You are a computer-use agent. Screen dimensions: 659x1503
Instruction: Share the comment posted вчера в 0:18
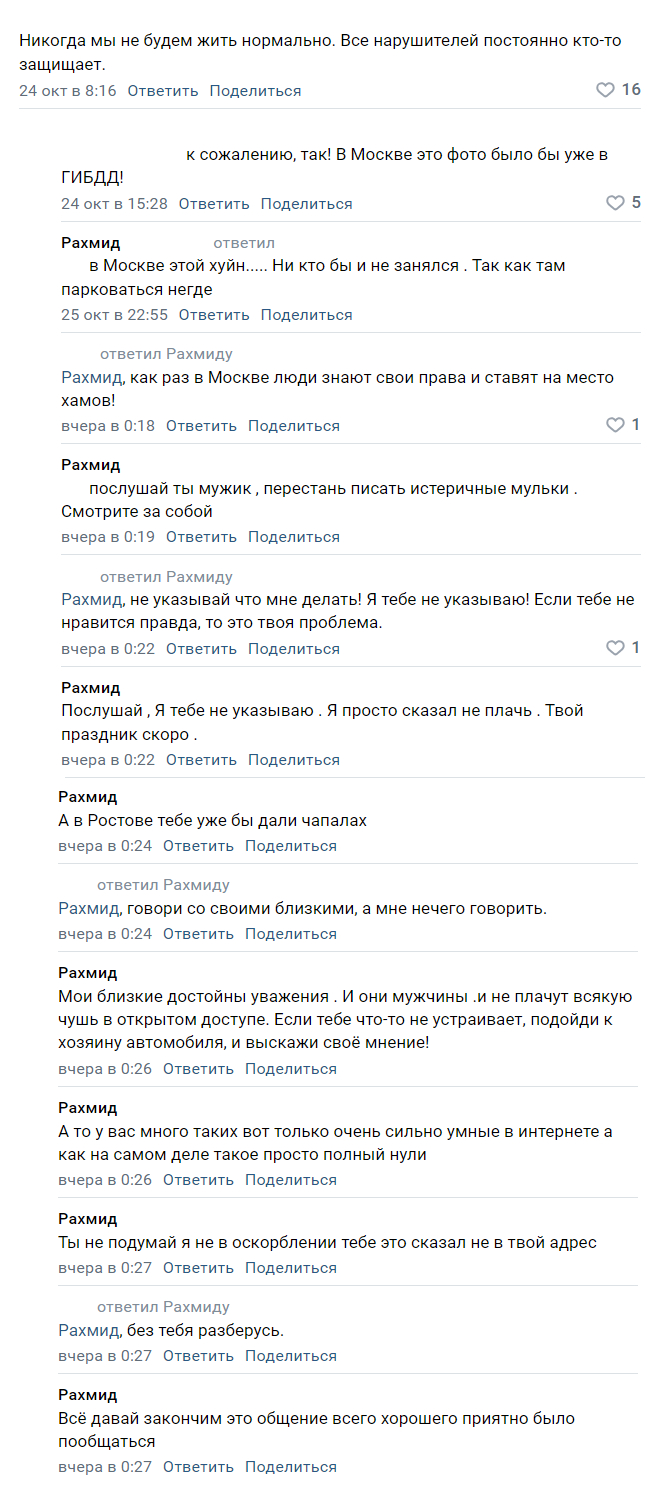(x=294, y=426)
